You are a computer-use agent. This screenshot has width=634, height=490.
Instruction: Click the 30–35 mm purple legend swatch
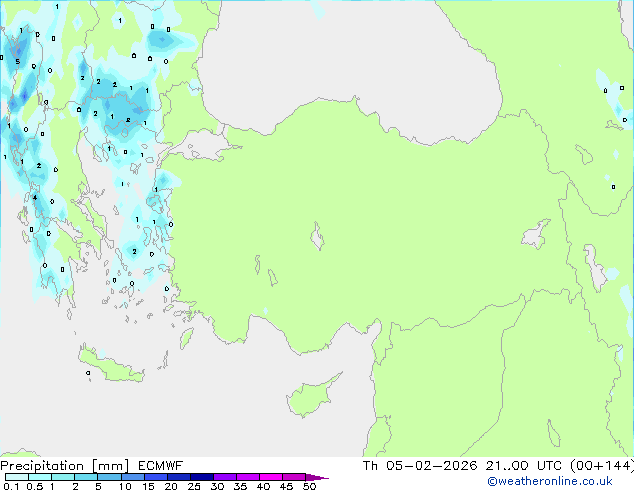pos(224,477)
